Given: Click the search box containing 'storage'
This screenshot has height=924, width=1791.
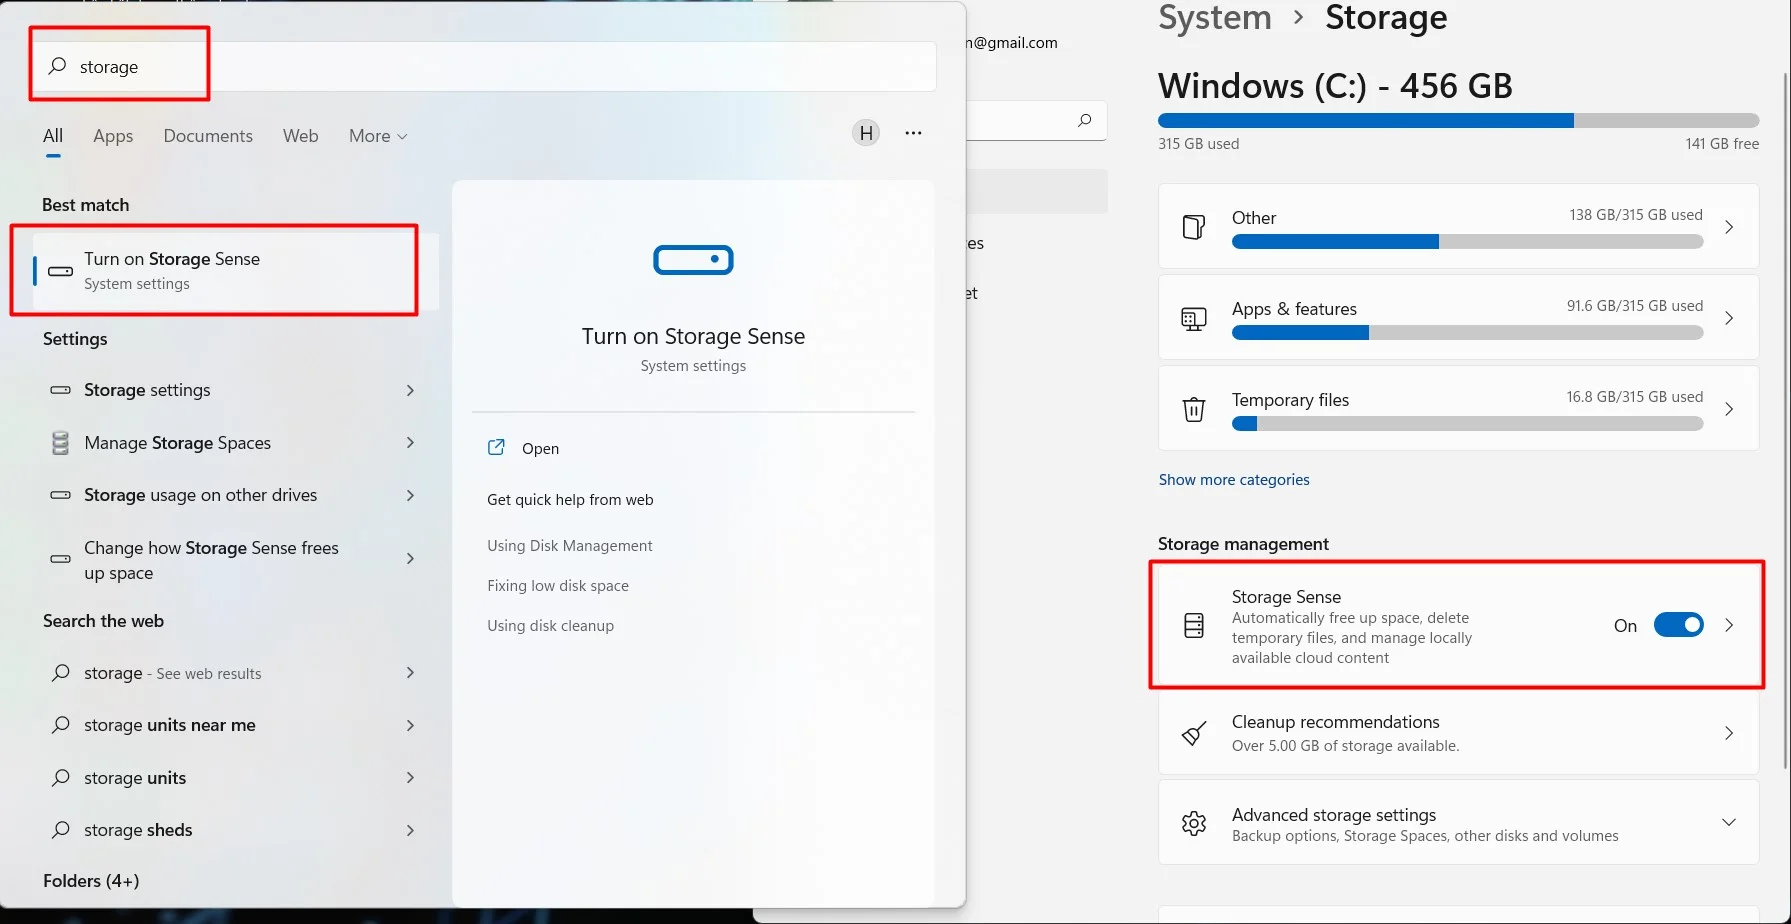Looking at the screenshot, I should click(x=484, y=66).
